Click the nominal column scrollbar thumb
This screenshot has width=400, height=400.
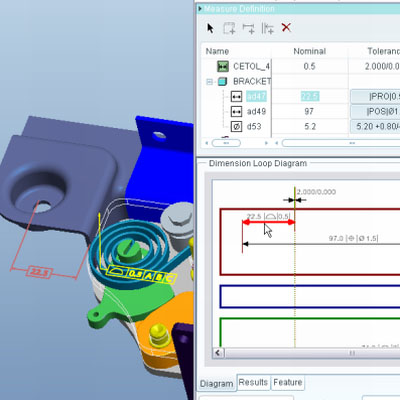(341, 143)
